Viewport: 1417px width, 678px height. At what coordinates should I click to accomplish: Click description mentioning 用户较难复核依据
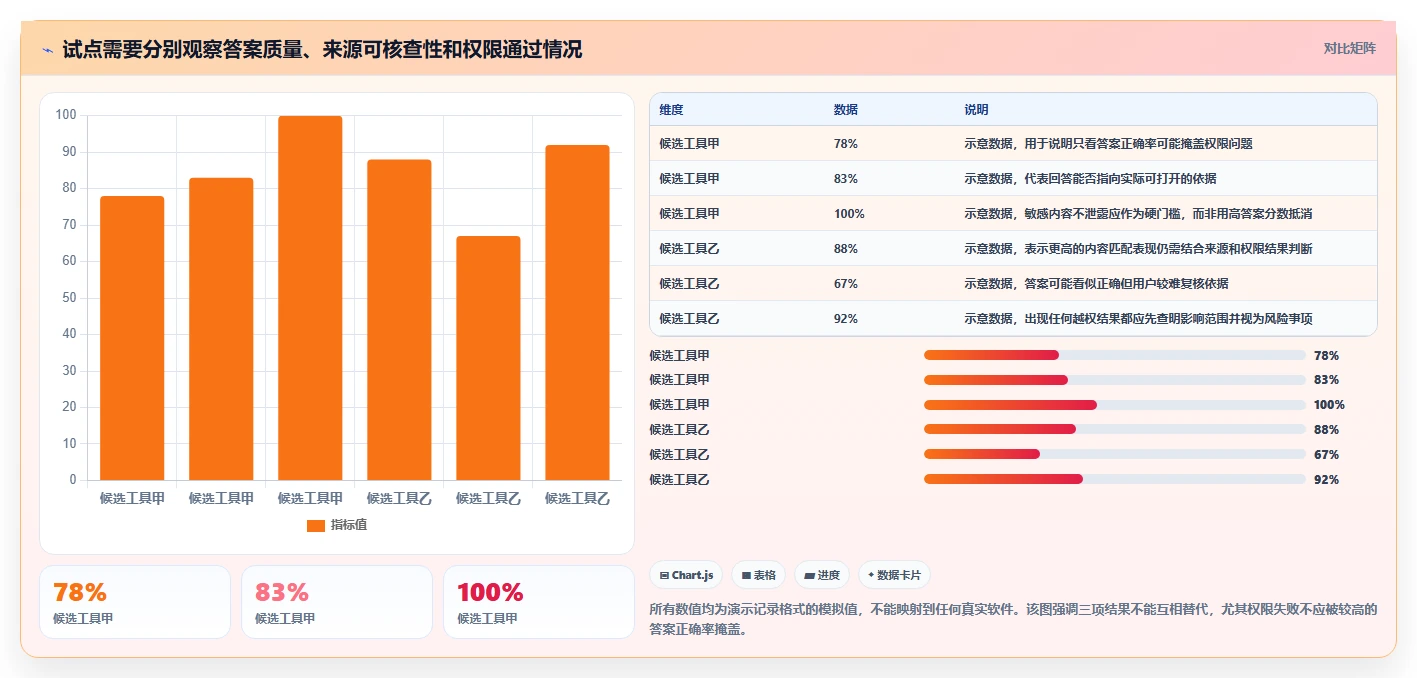point(1096,284)
